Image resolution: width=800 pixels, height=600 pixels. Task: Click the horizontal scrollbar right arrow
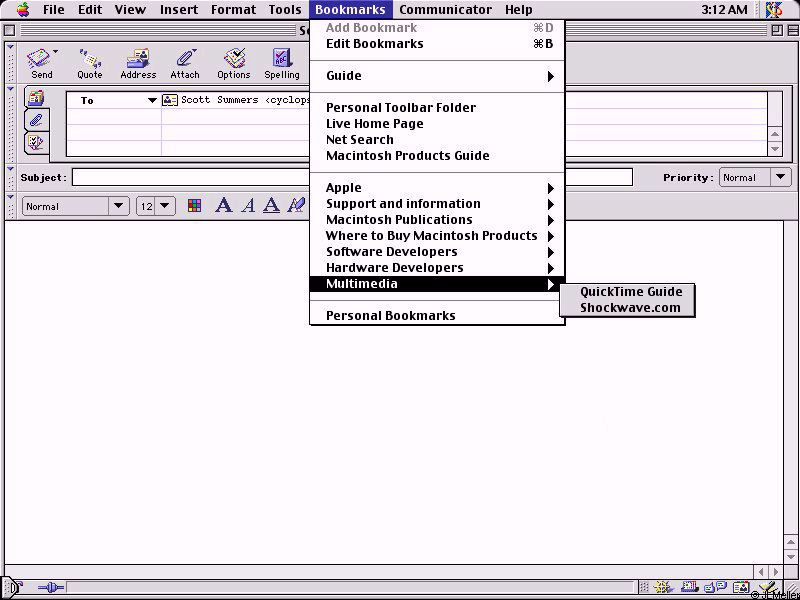[776, 572]
